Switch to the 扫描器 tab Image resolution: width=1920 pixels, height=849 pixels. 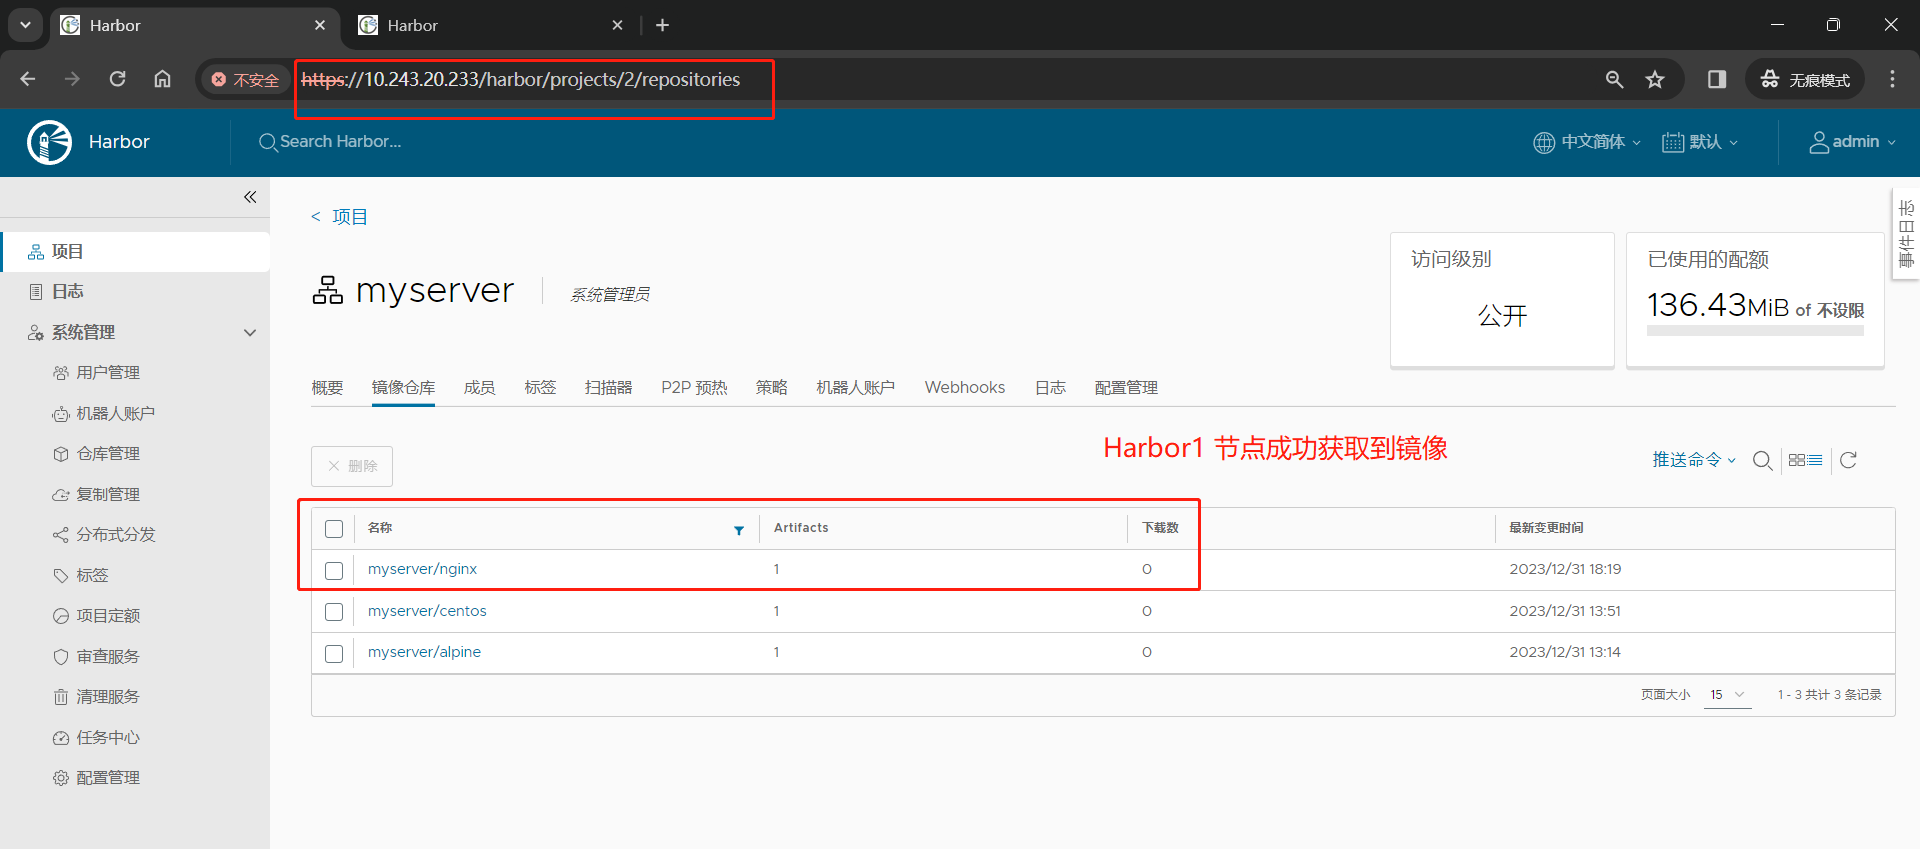click(x=608, y=388)
